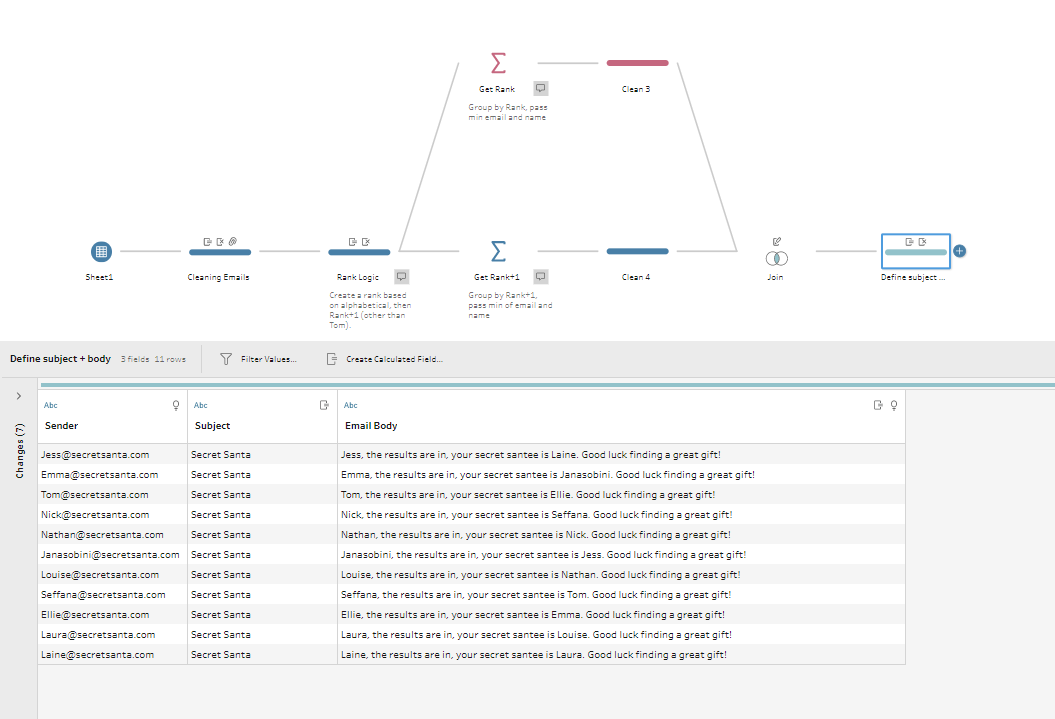Select the Cleaning Emails step bar
Image resolution: width=1055 pixels, height=719 pixels.
pos(220,252)
